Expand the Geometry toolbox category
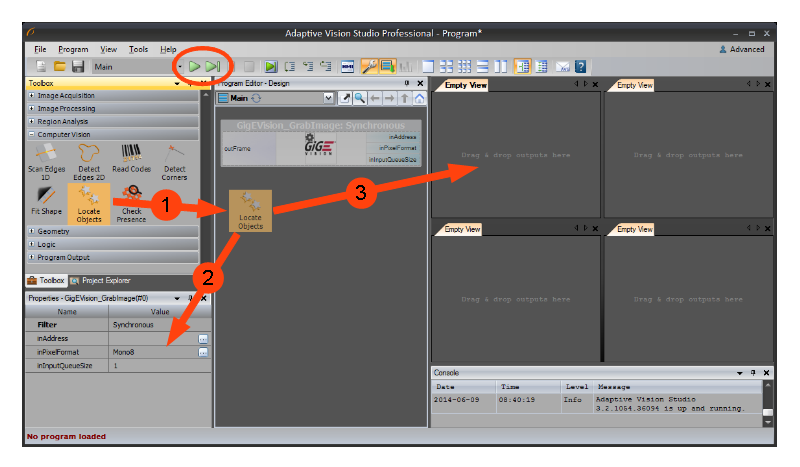 (32, 231)
